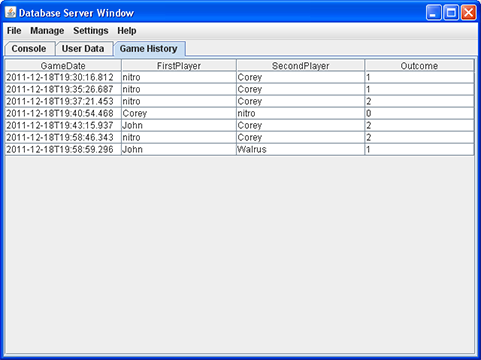The image size is (481, 360).
Task: Click Outcome 1 in 19:30:16.812 row
Action: pyautogui.click(x=419, y=77)
